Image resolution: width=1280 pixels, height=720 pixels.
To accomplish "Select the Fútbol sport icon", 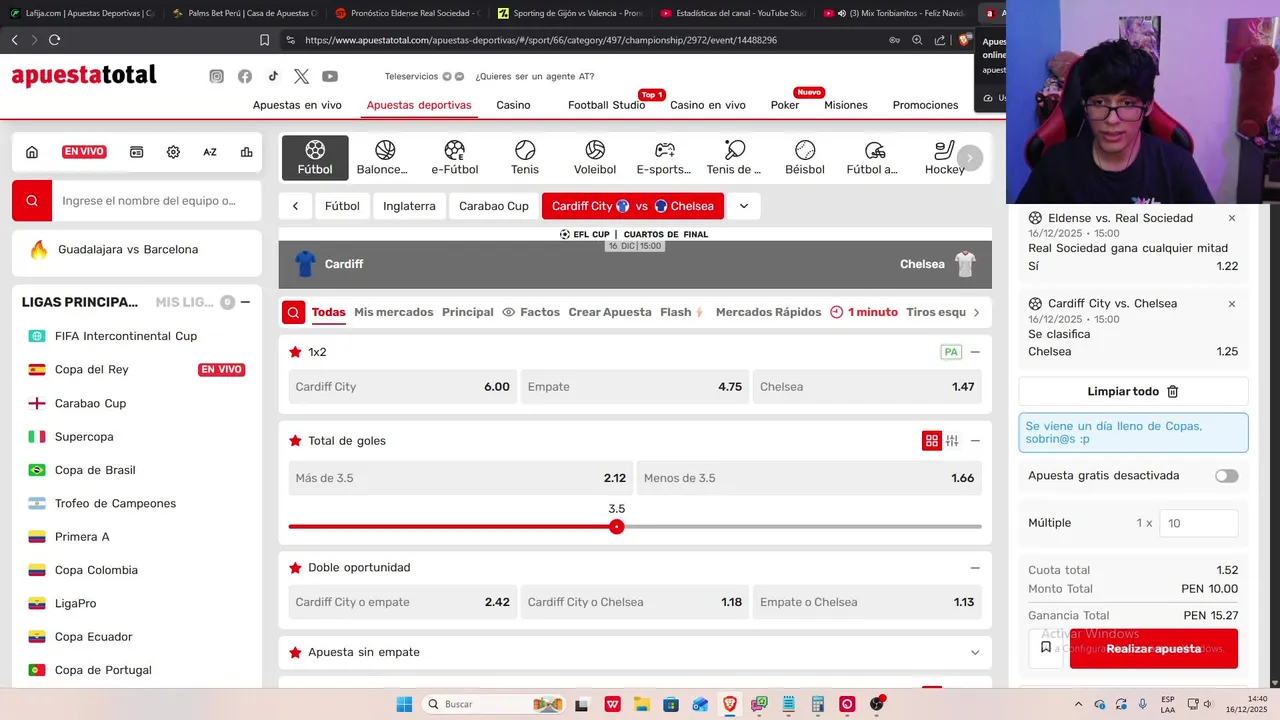I will click(315, 157).
